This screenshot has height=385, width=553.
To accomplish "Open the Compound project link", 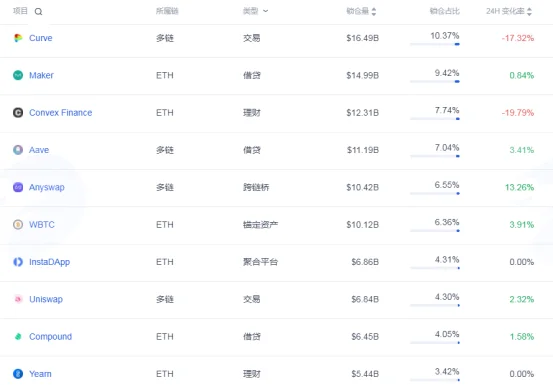I will [50, 337].
